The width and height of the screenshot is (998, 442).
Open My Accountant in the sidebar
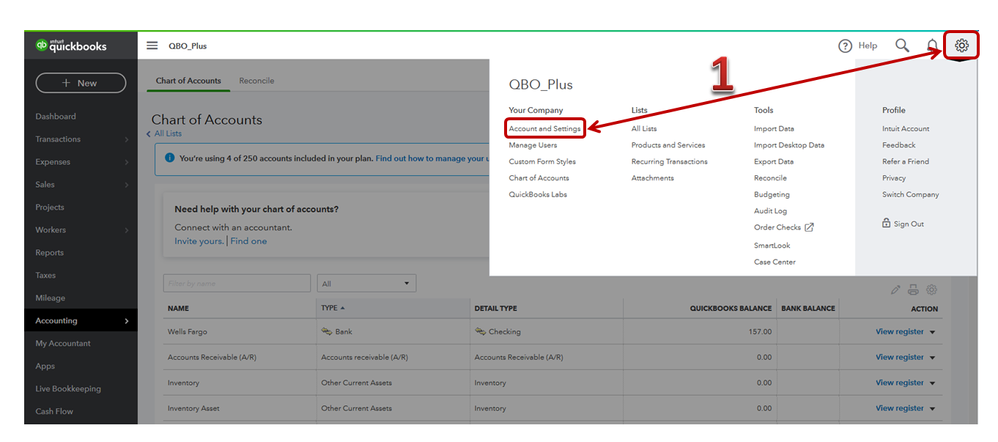[63, 343]
